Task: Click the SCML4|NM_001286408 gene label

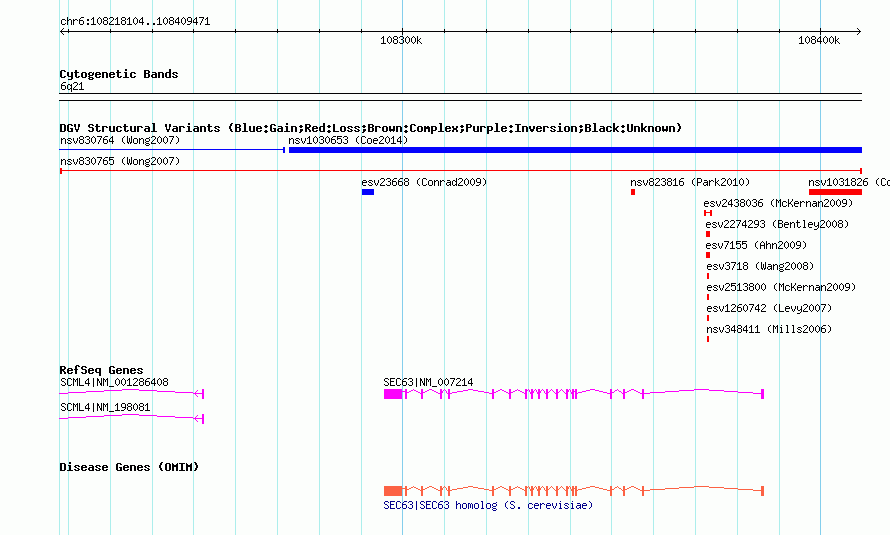Action: pos(114,382)
